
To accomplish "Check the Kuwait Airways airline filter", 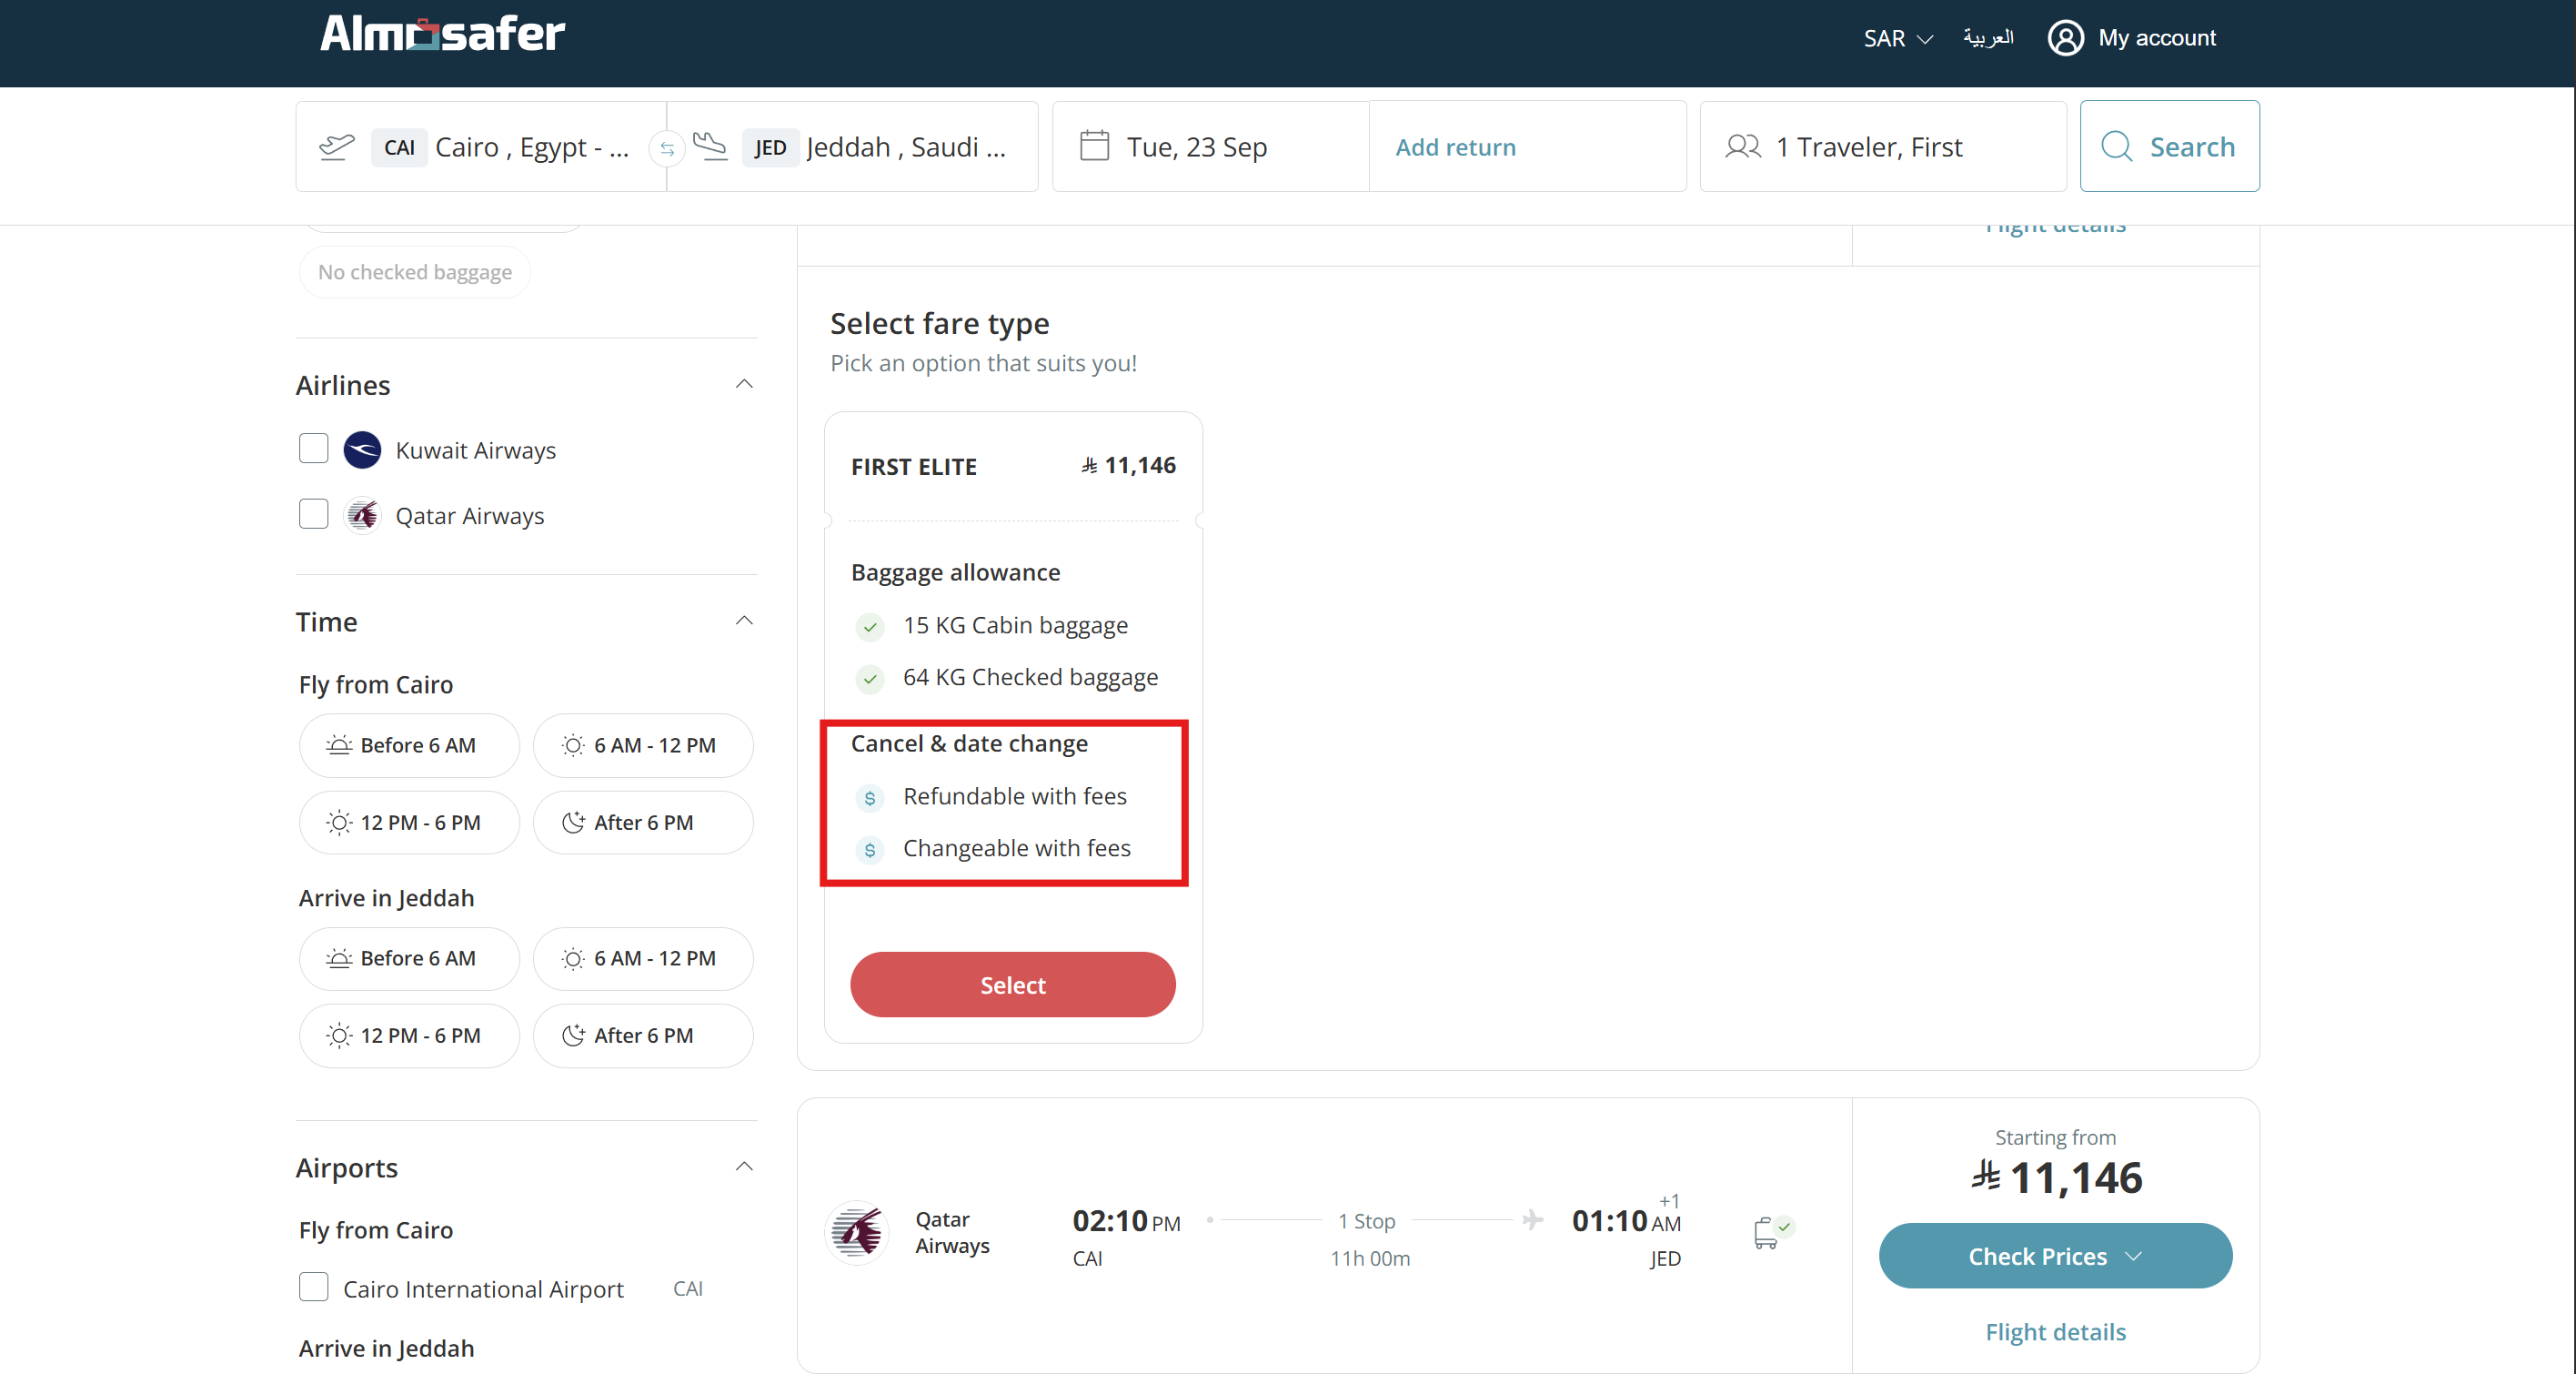I will 314,449.
